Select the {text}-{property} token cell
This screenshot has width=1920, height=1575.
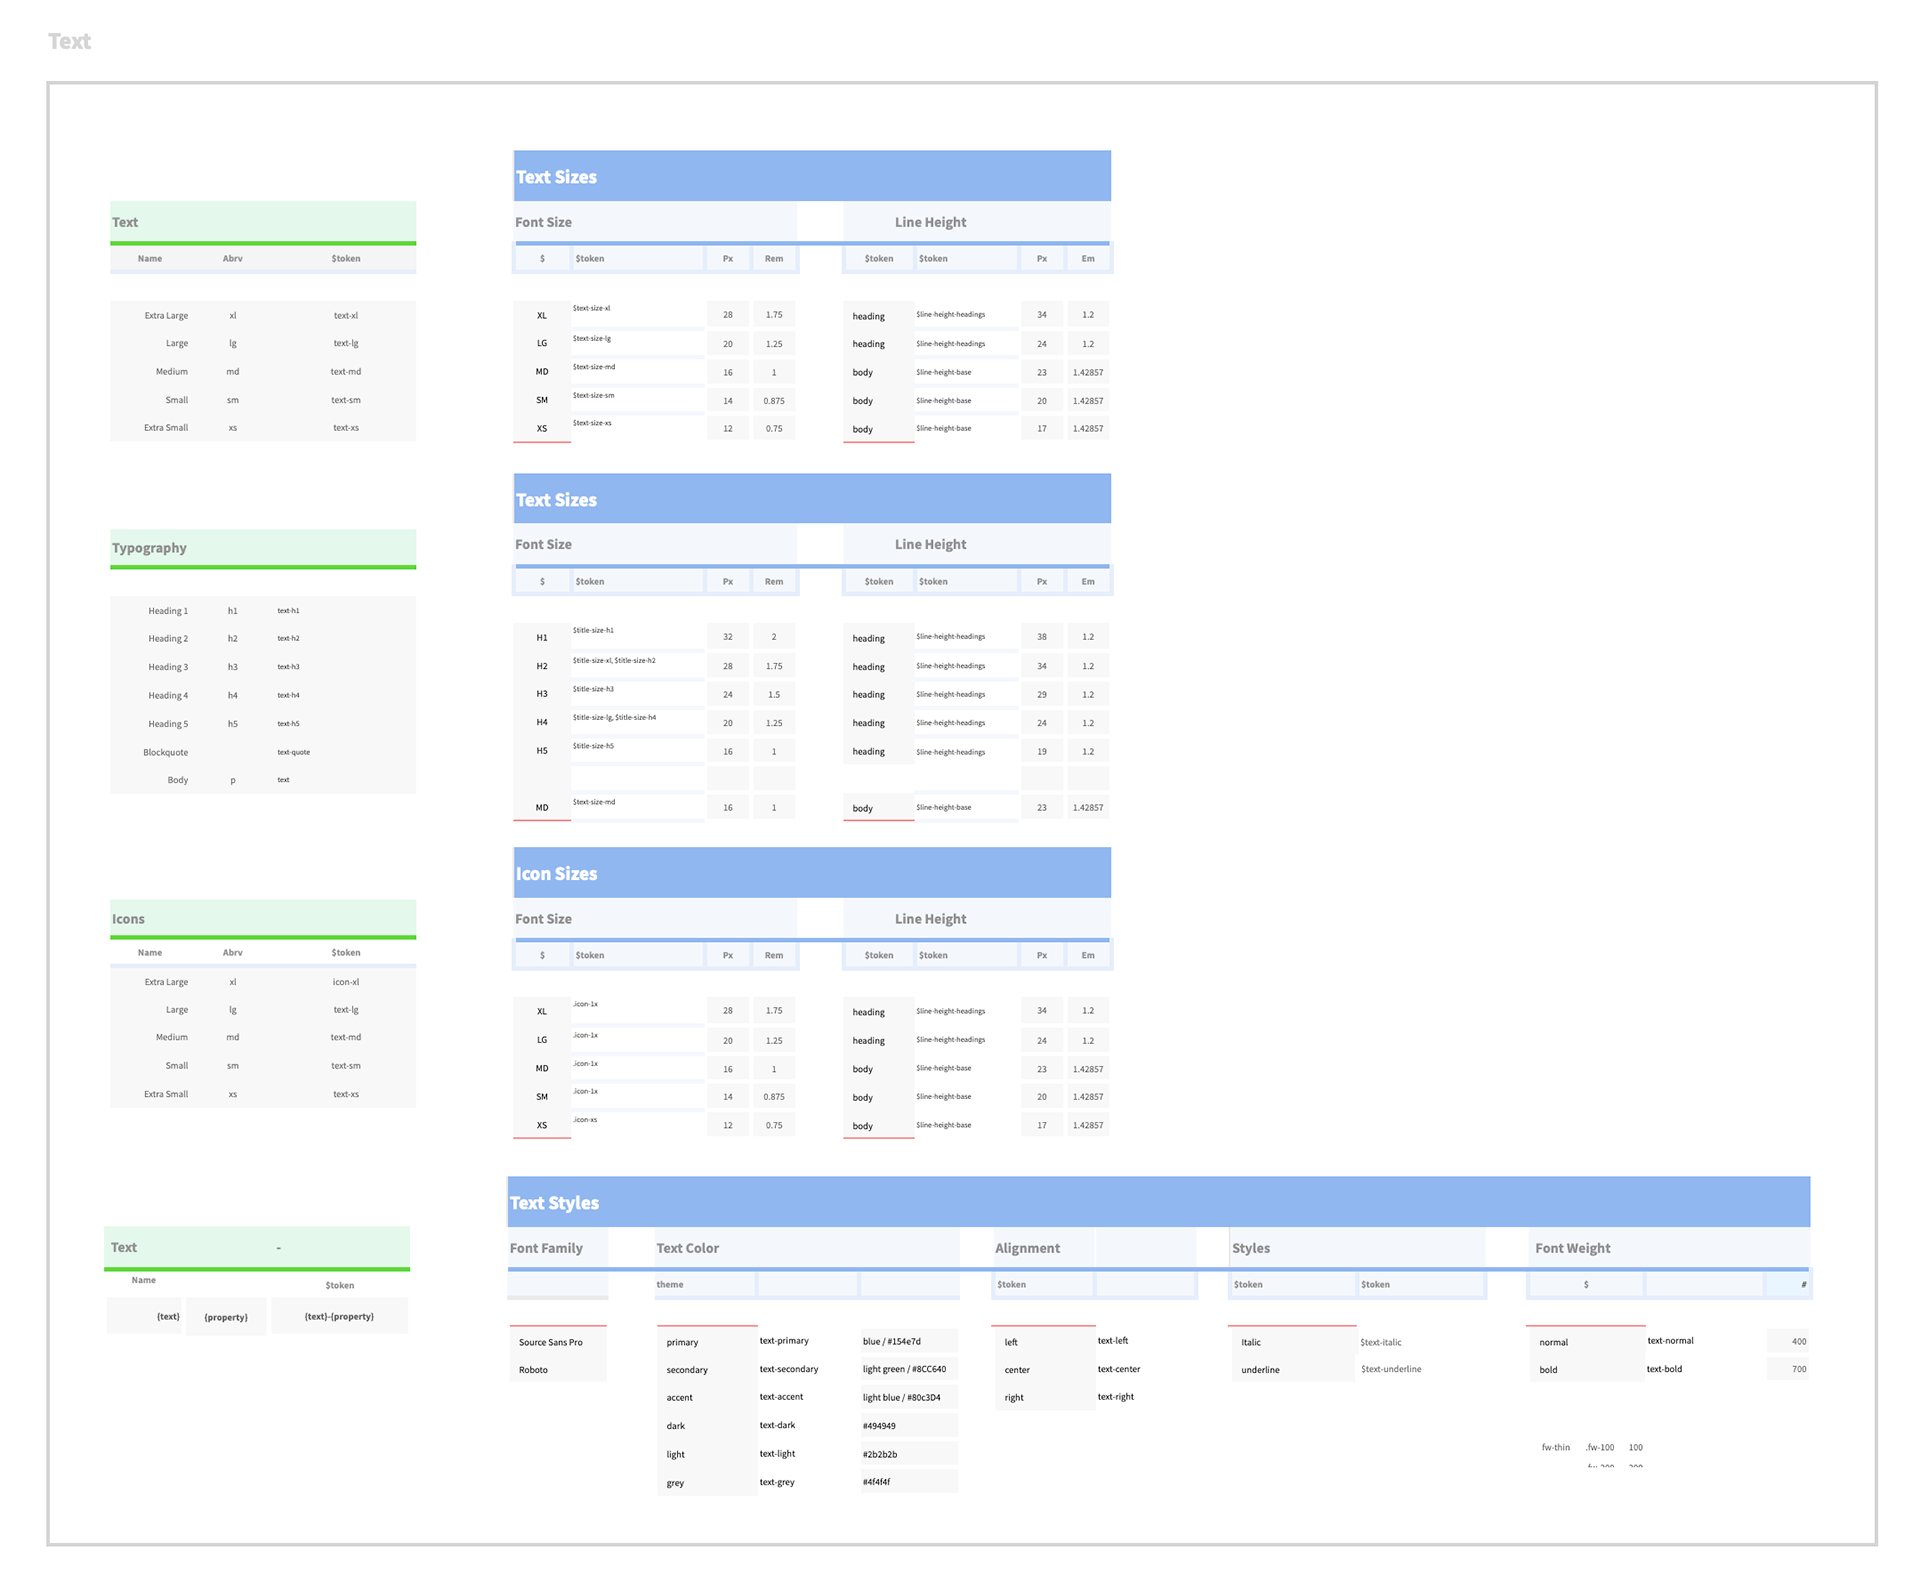pos(339,1316)
